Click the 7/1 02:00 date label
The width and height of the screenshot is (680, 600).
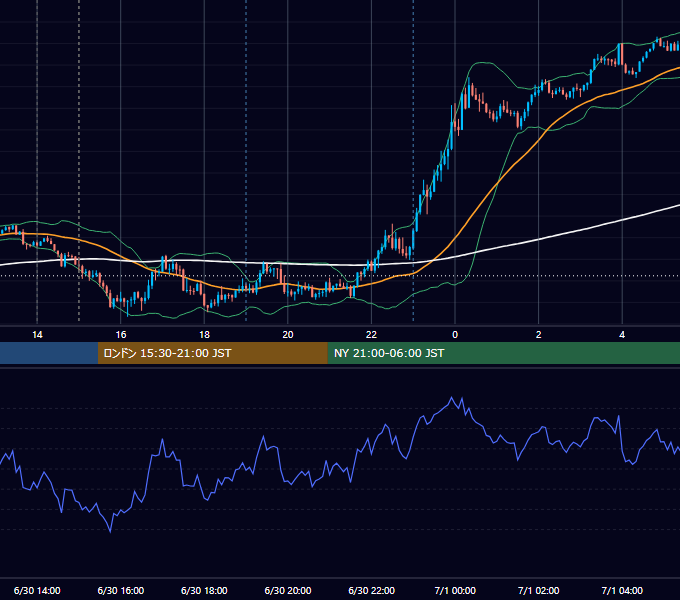point(539,590)
